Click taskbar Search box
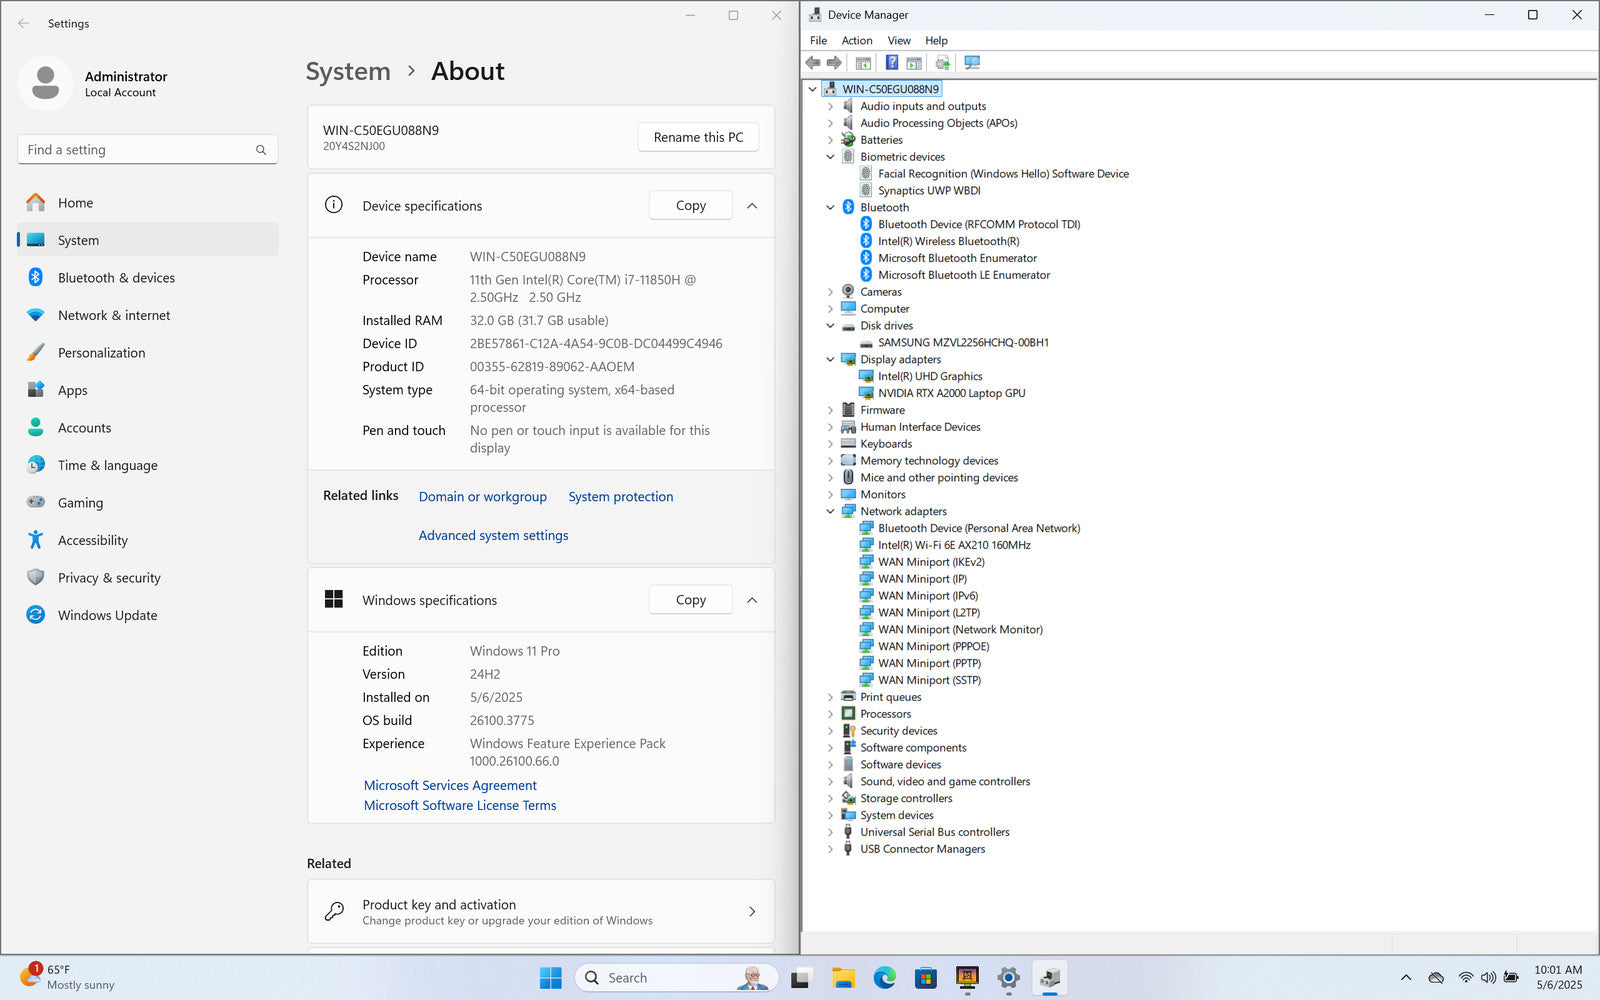The height and width of the screenshot is (1000, 1600). pos(677,978)
